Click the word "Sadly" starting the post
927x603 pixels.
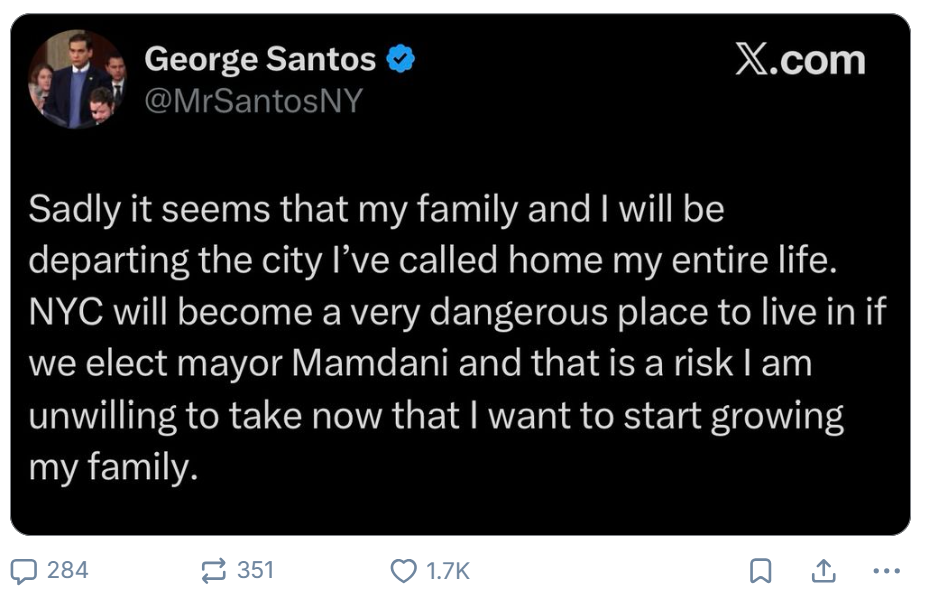[x=75, y=209]
